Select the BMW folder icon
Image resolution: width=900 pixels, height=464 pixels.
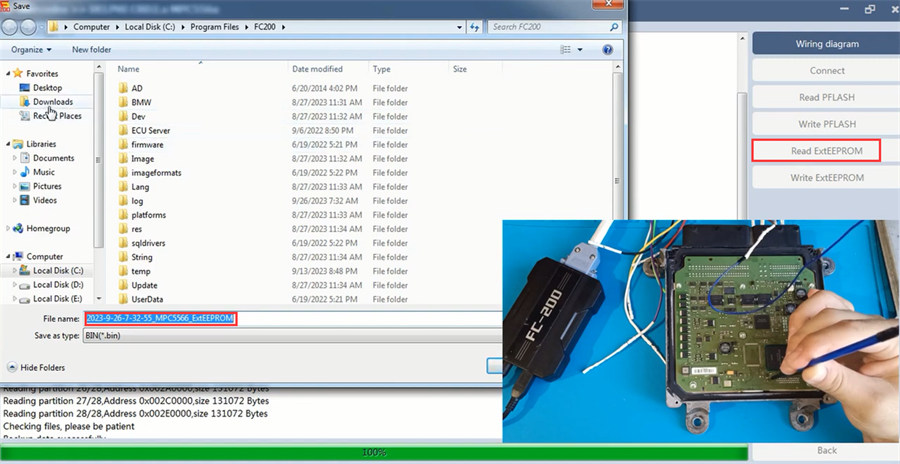coord(123,102)
